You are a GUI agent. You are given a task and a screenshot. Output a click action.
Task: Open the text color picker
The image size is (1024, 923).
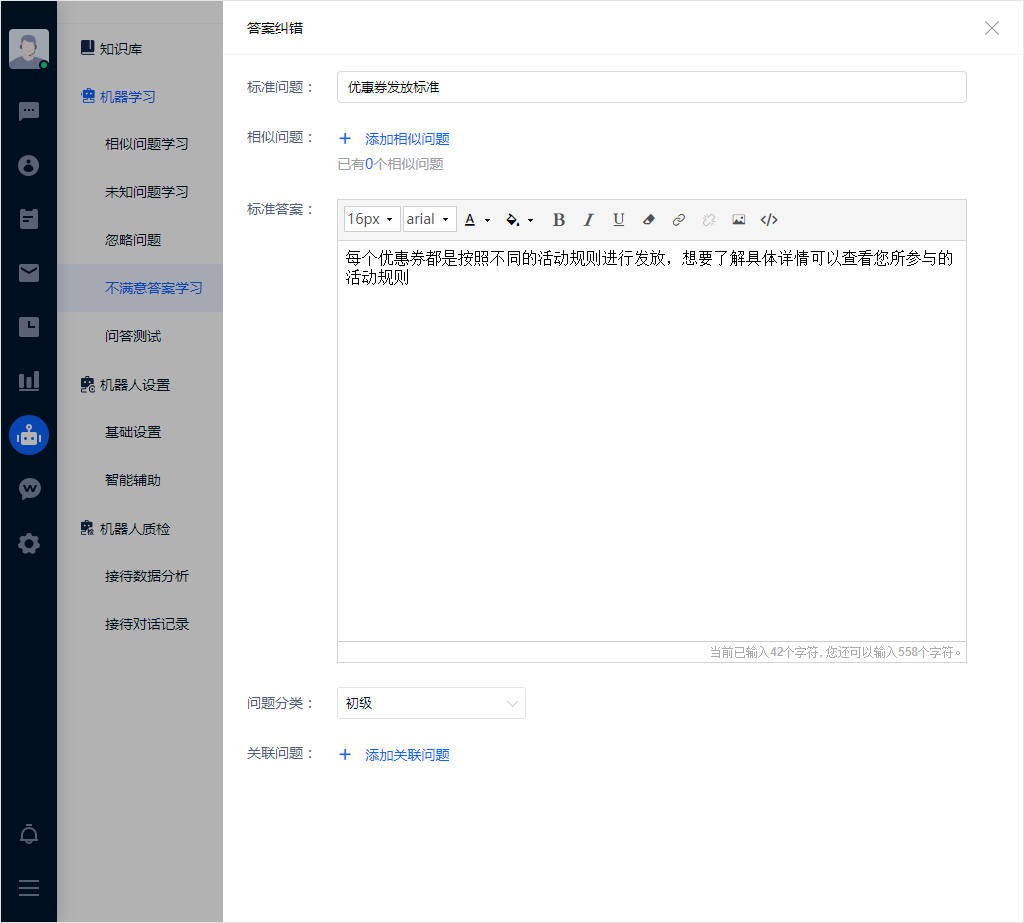[477, 220]
